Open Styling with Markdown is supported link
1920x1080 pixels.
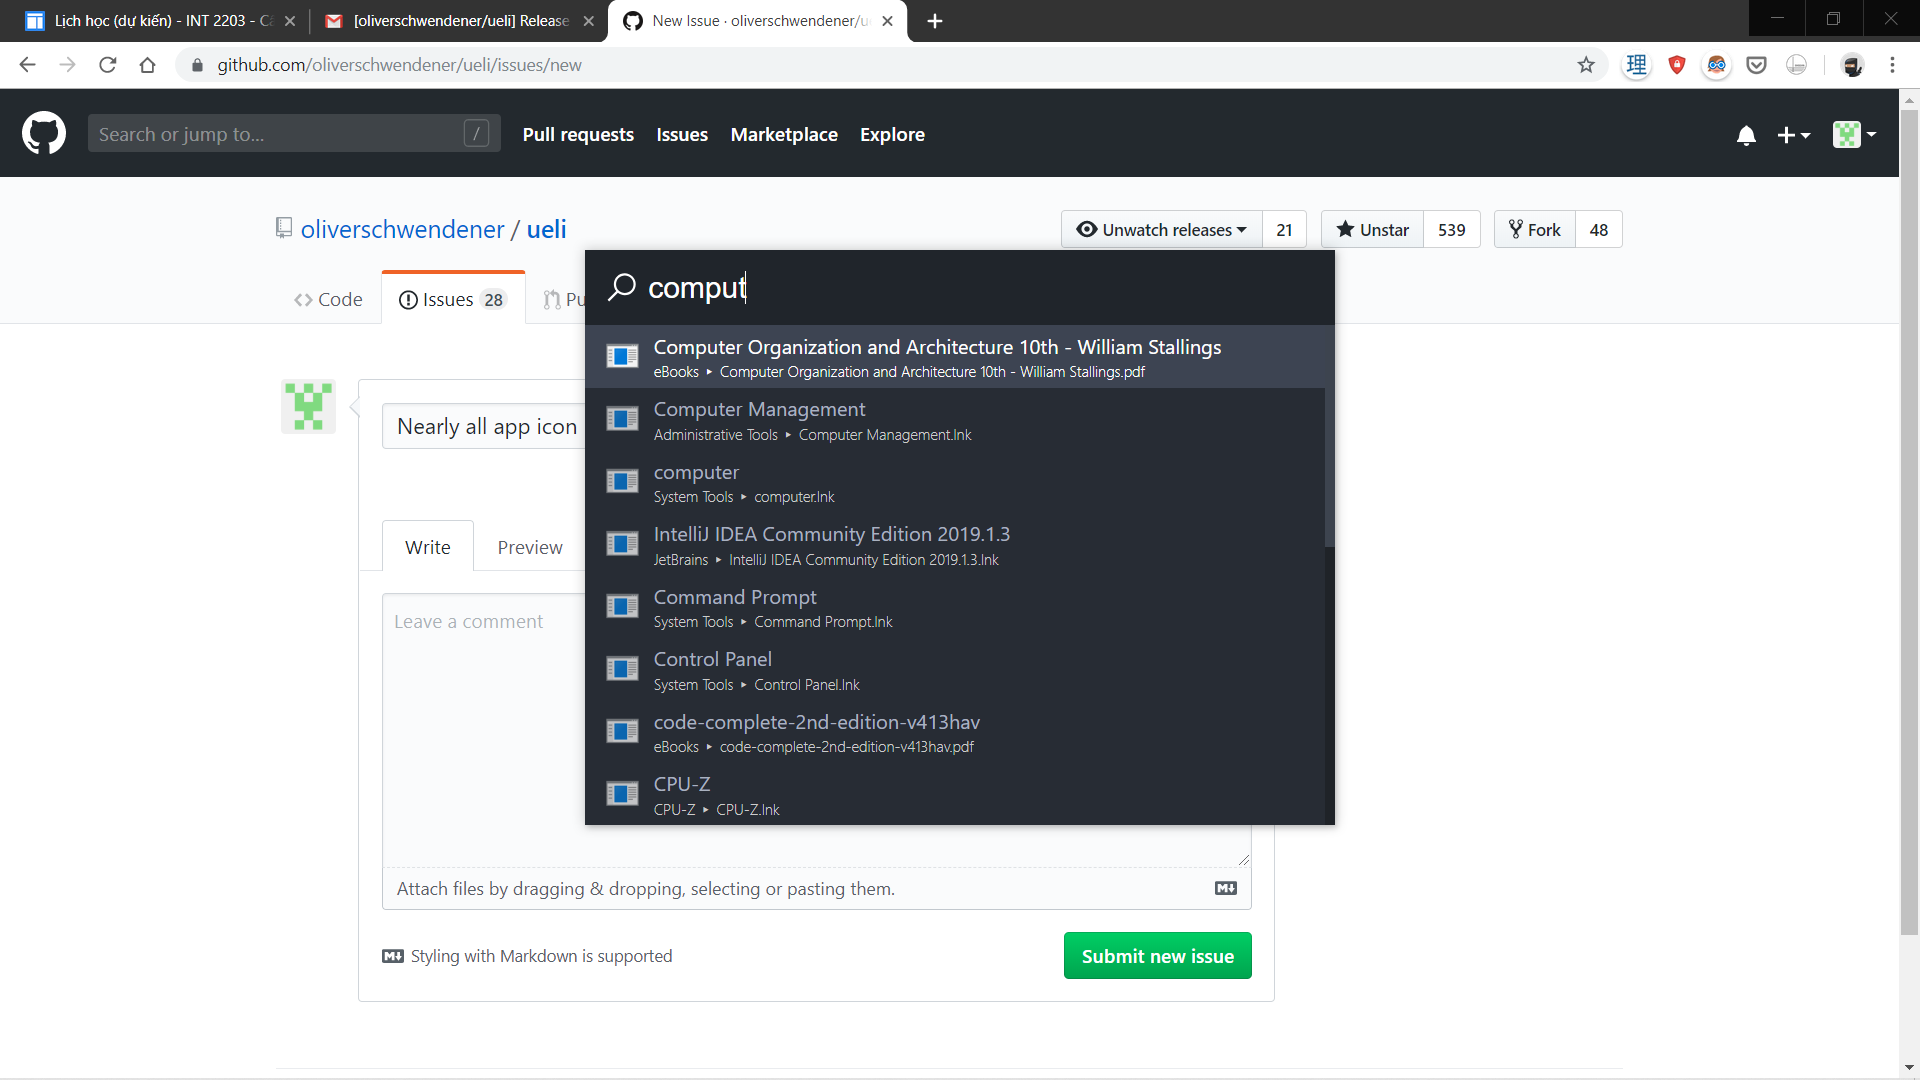[x=527, y=956]
